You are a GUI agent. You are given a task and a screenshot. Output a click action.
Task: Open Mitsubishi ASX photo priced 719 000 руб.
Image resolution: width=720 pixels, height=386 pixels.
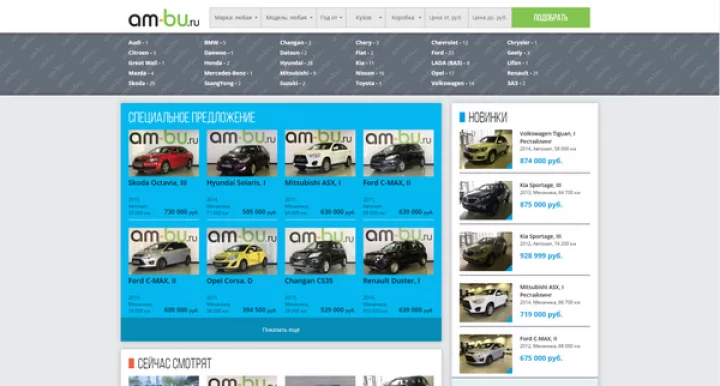pyautogui.click(x=486, y=302)
